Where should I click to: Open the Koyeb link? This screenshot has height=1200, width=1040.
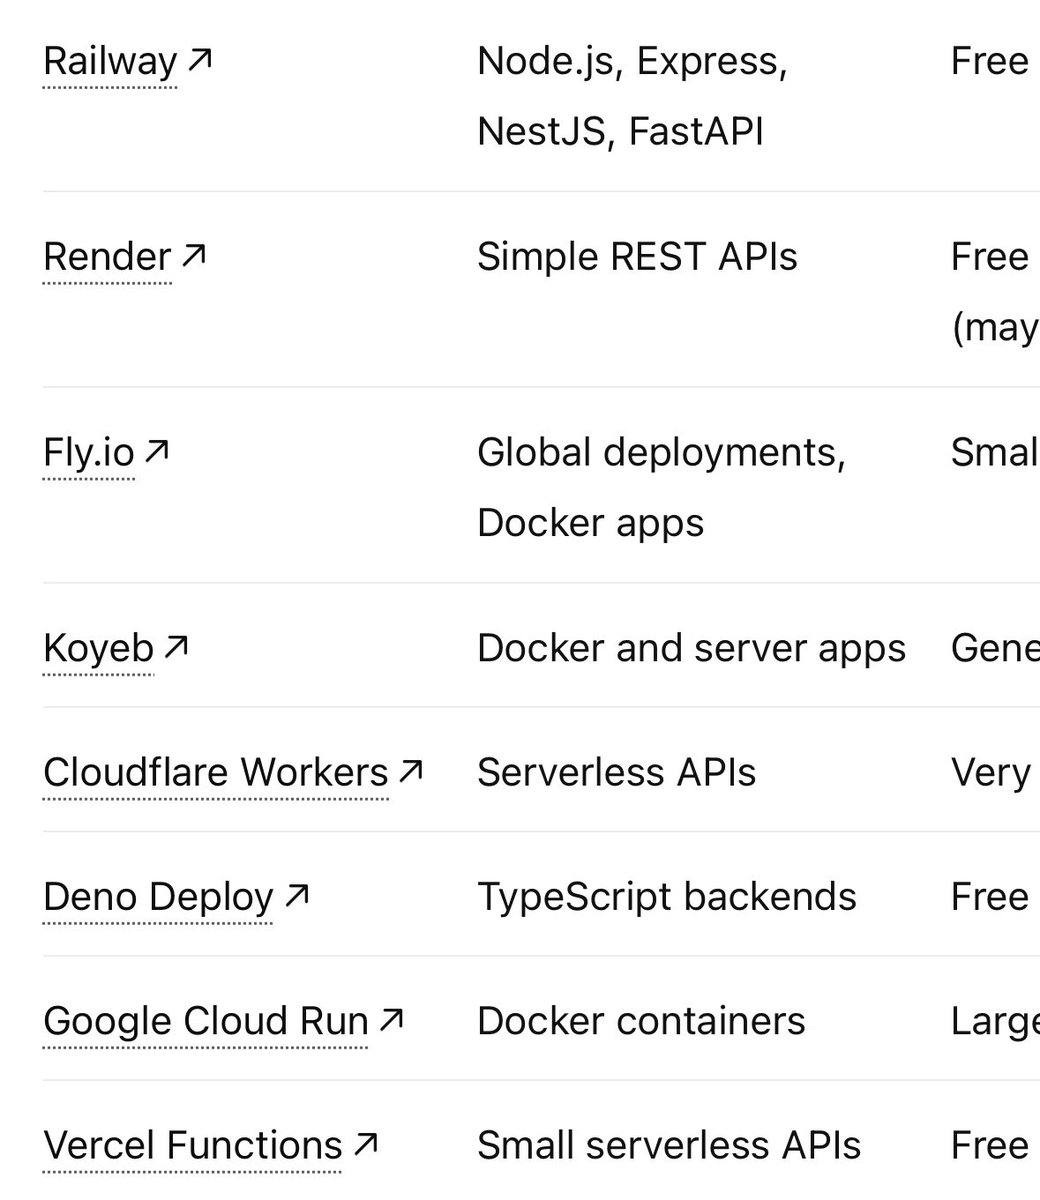98,648
